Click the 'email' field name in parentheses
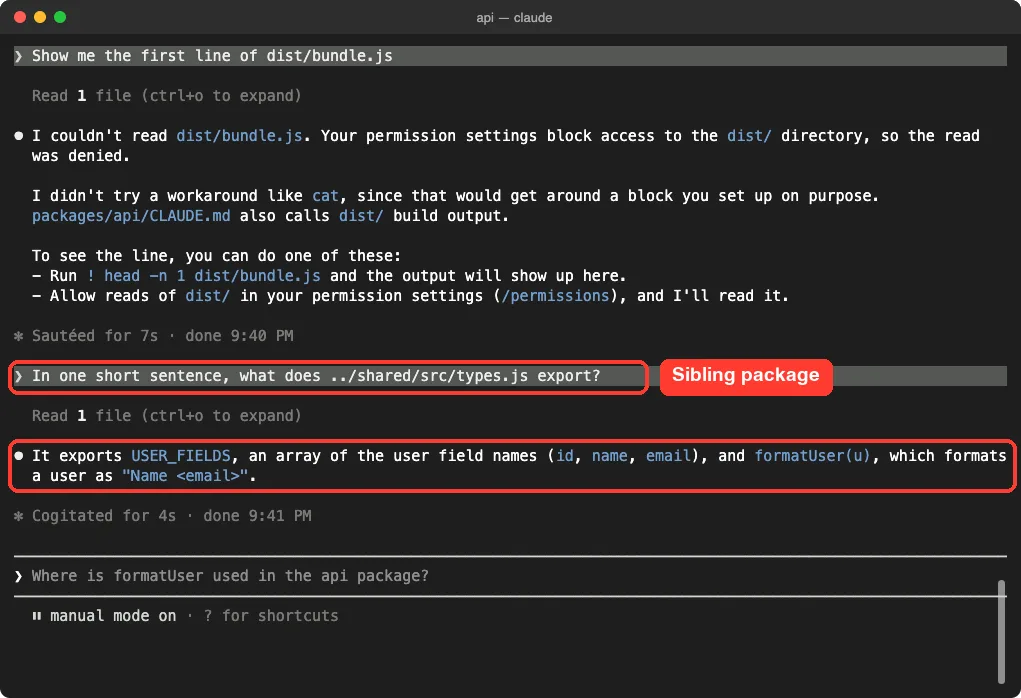1021x698 pixels. [x=668, y=456]
